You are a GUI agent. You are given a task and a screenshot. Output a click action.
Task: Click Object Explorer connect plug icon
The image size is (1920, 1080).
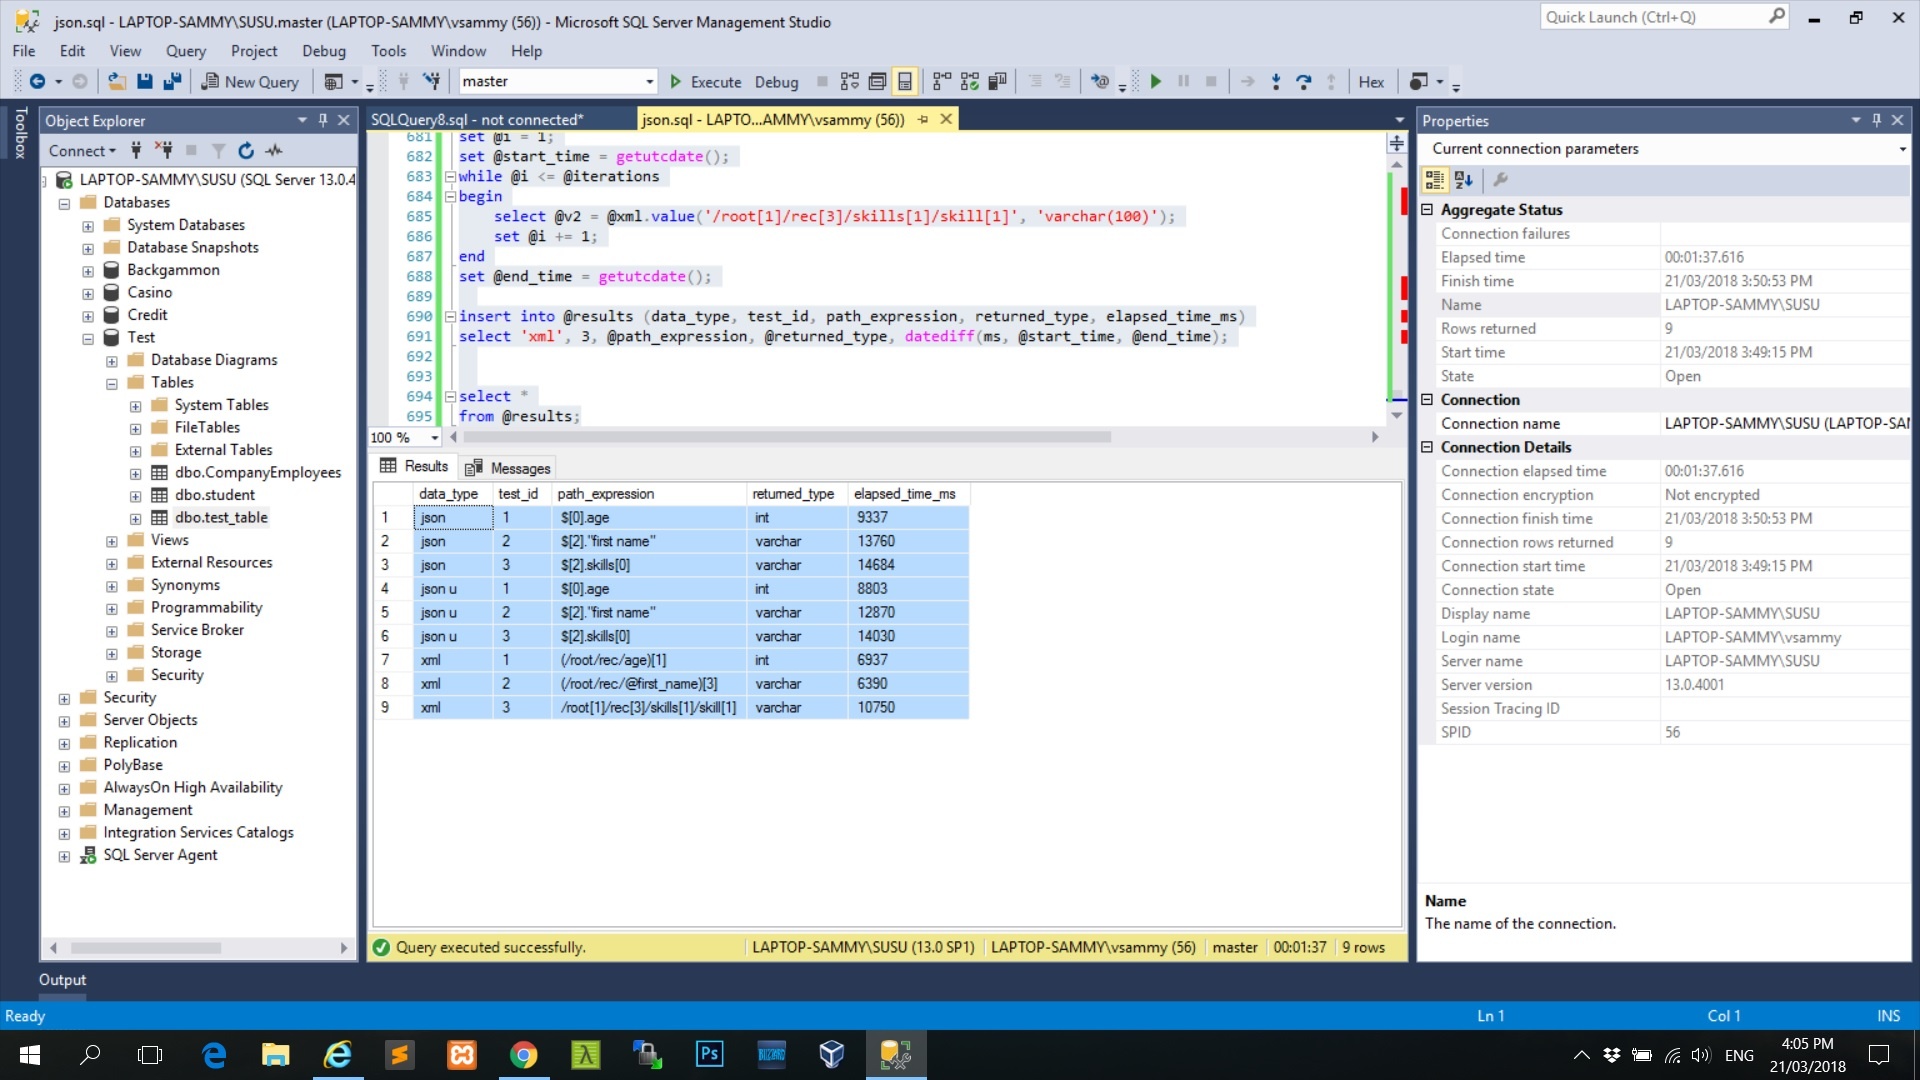point(136,151)
